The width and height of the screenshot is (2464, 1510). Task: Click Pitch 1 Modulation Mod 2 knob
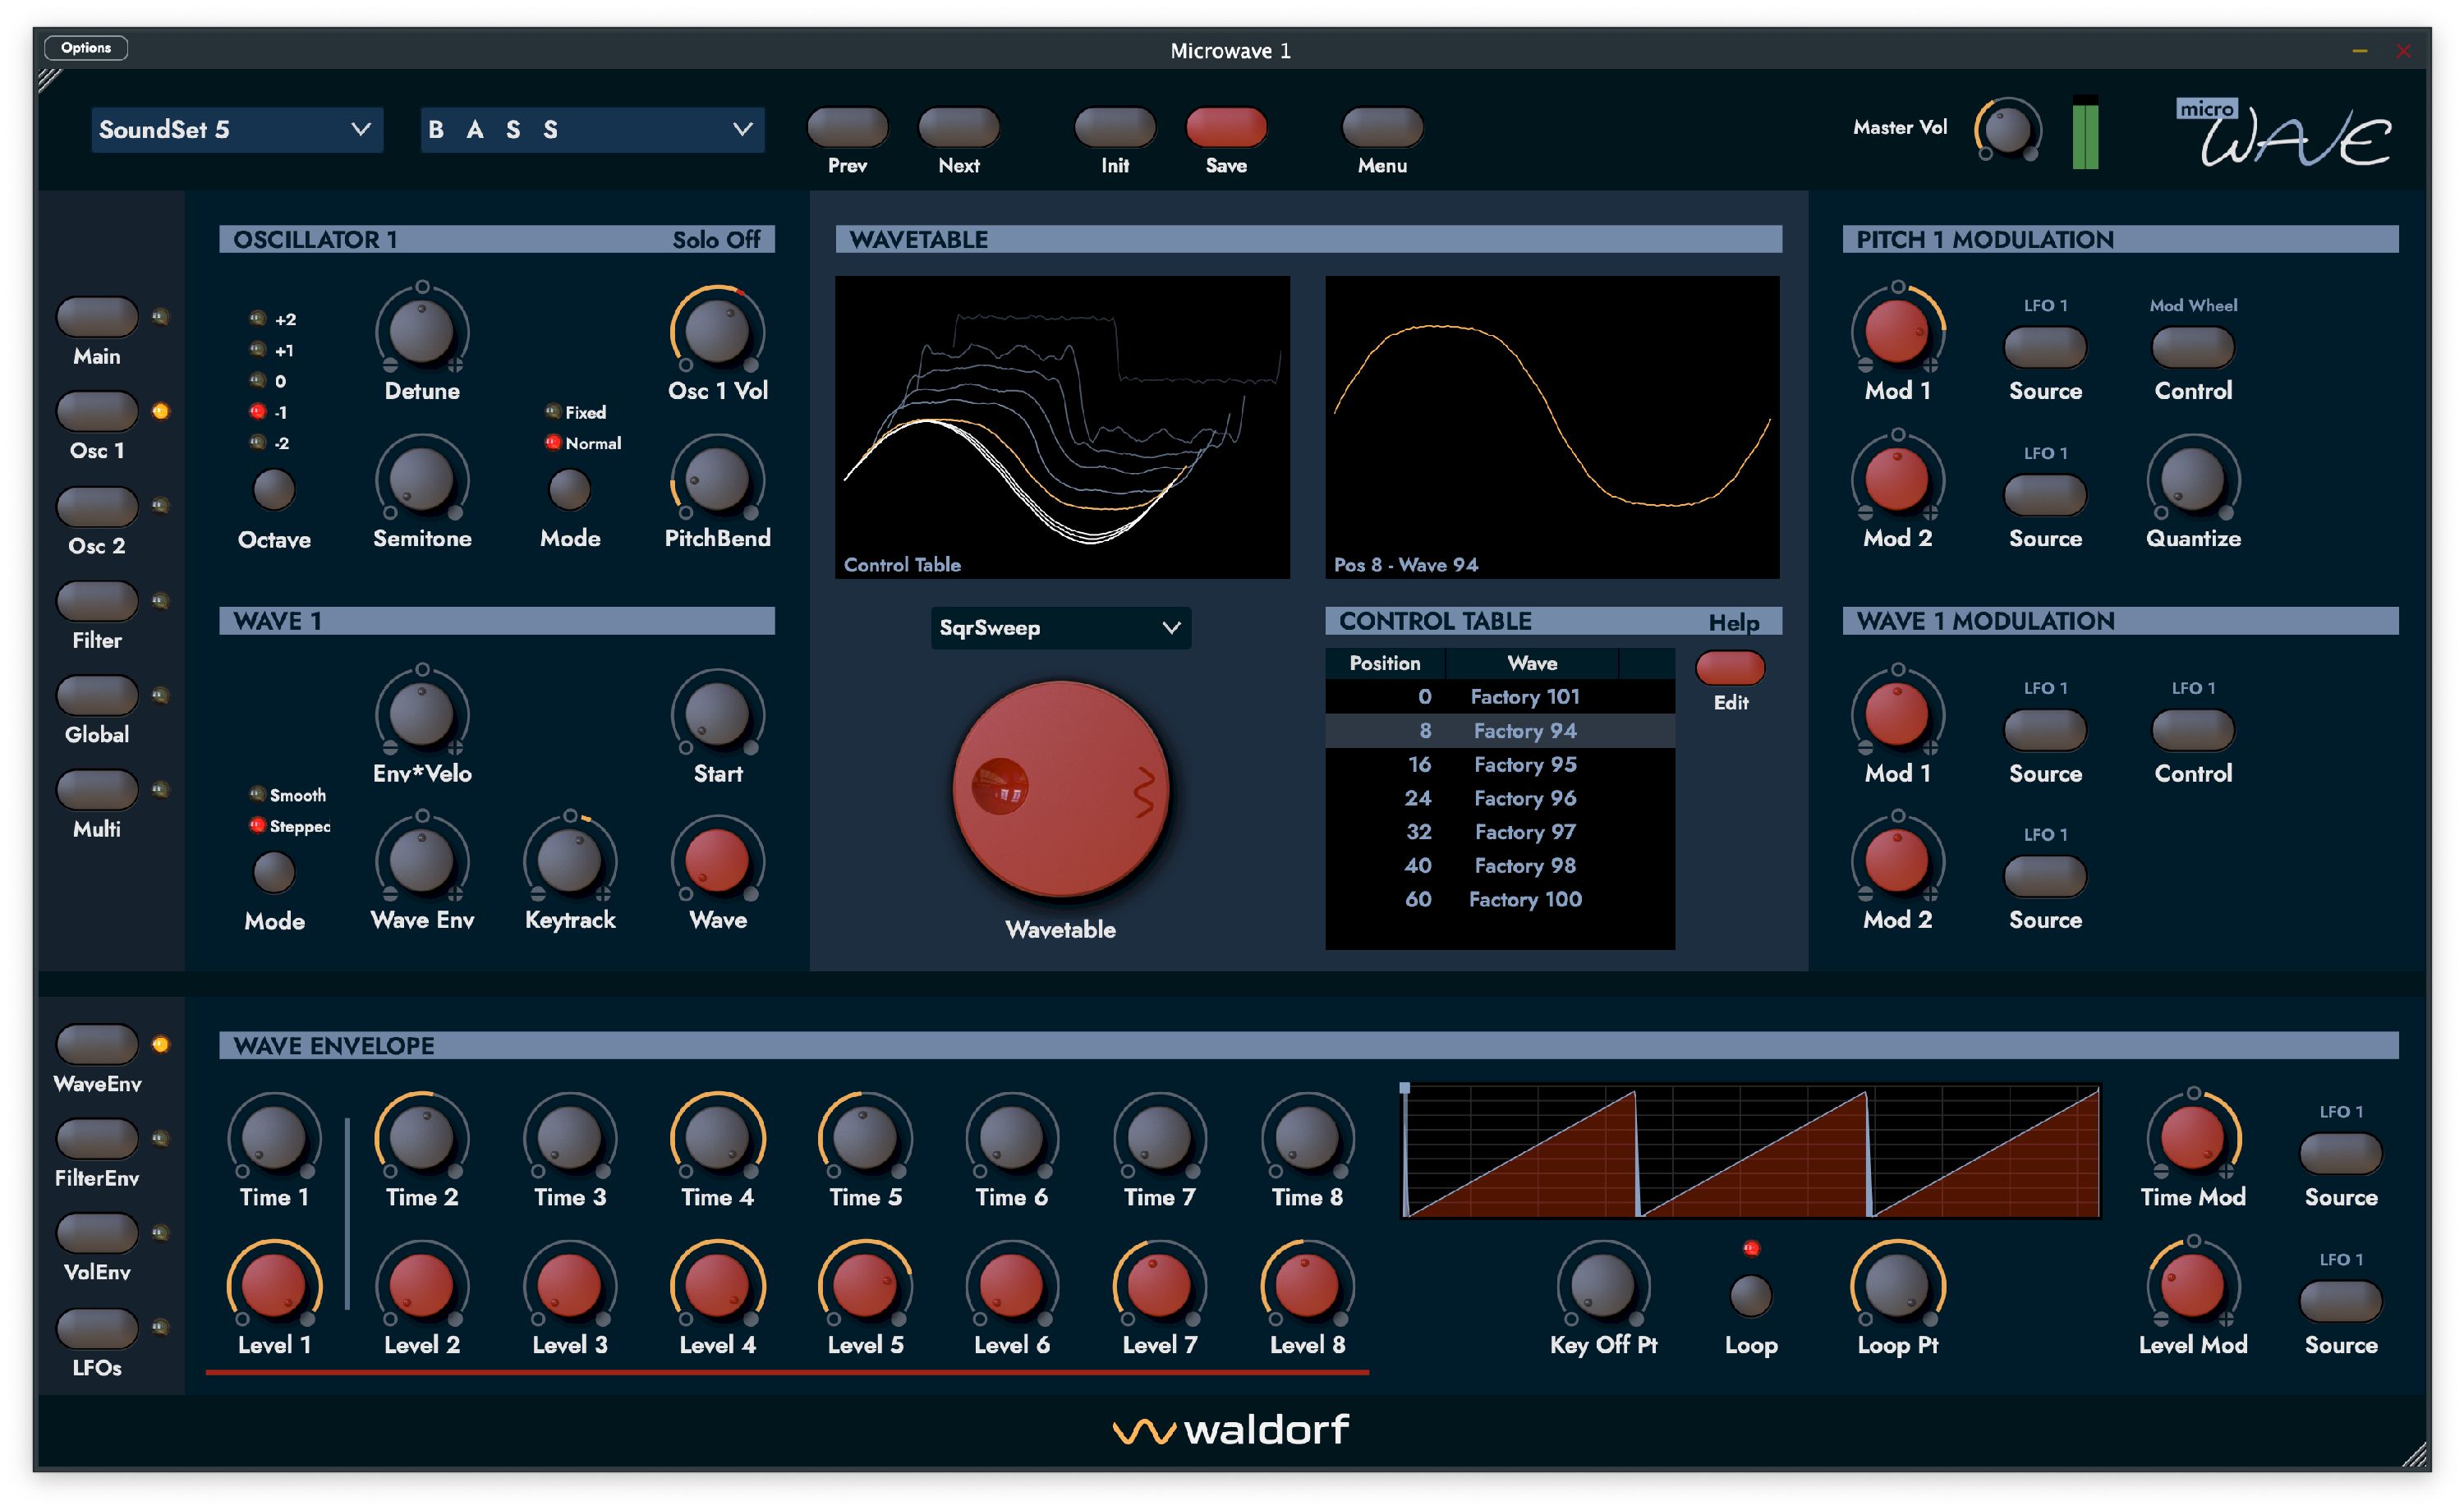[x=1897, y=480]
